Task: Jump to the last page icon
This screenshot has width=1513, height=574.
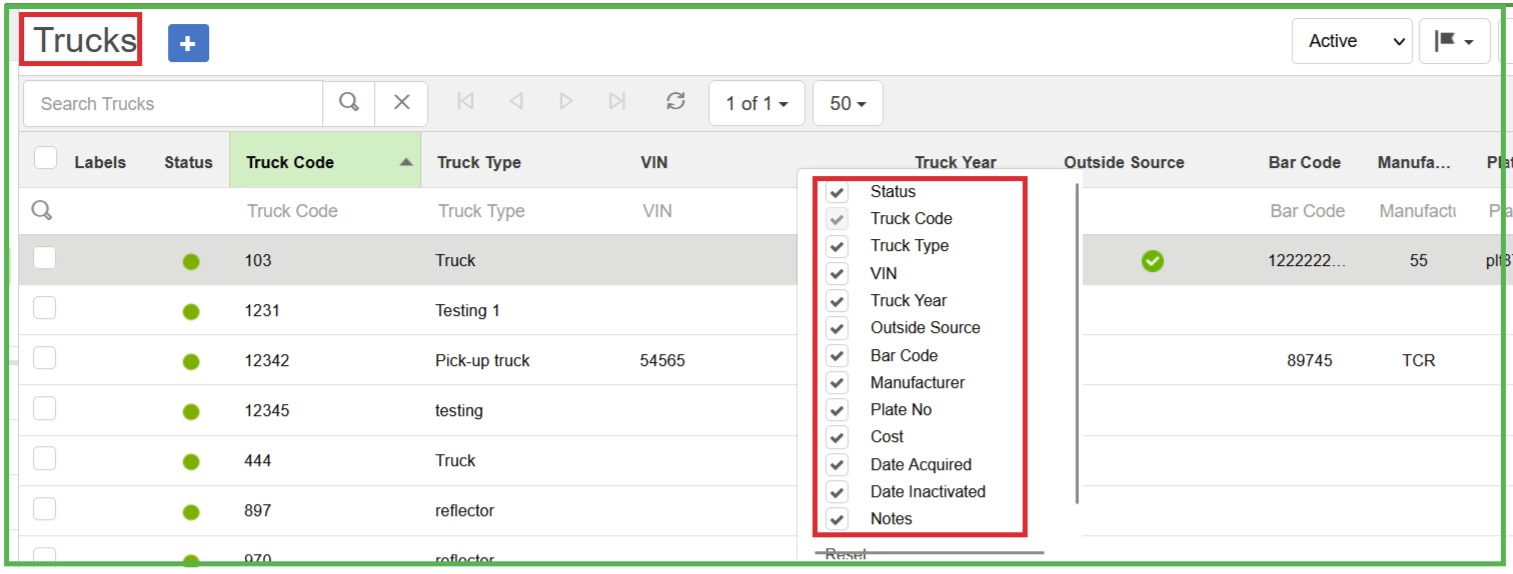Action: click(617, 102)
